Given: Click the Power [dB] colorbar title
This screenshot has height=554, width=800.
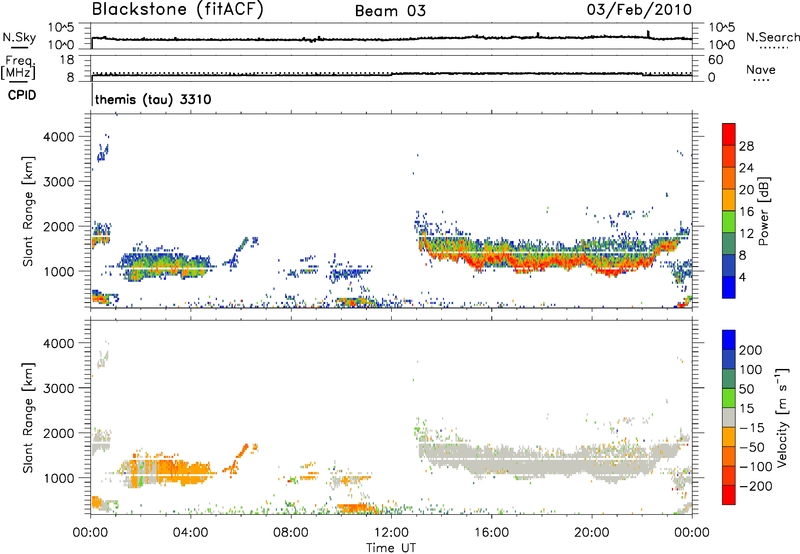Looking at the screenshot, I should point(763,211).
